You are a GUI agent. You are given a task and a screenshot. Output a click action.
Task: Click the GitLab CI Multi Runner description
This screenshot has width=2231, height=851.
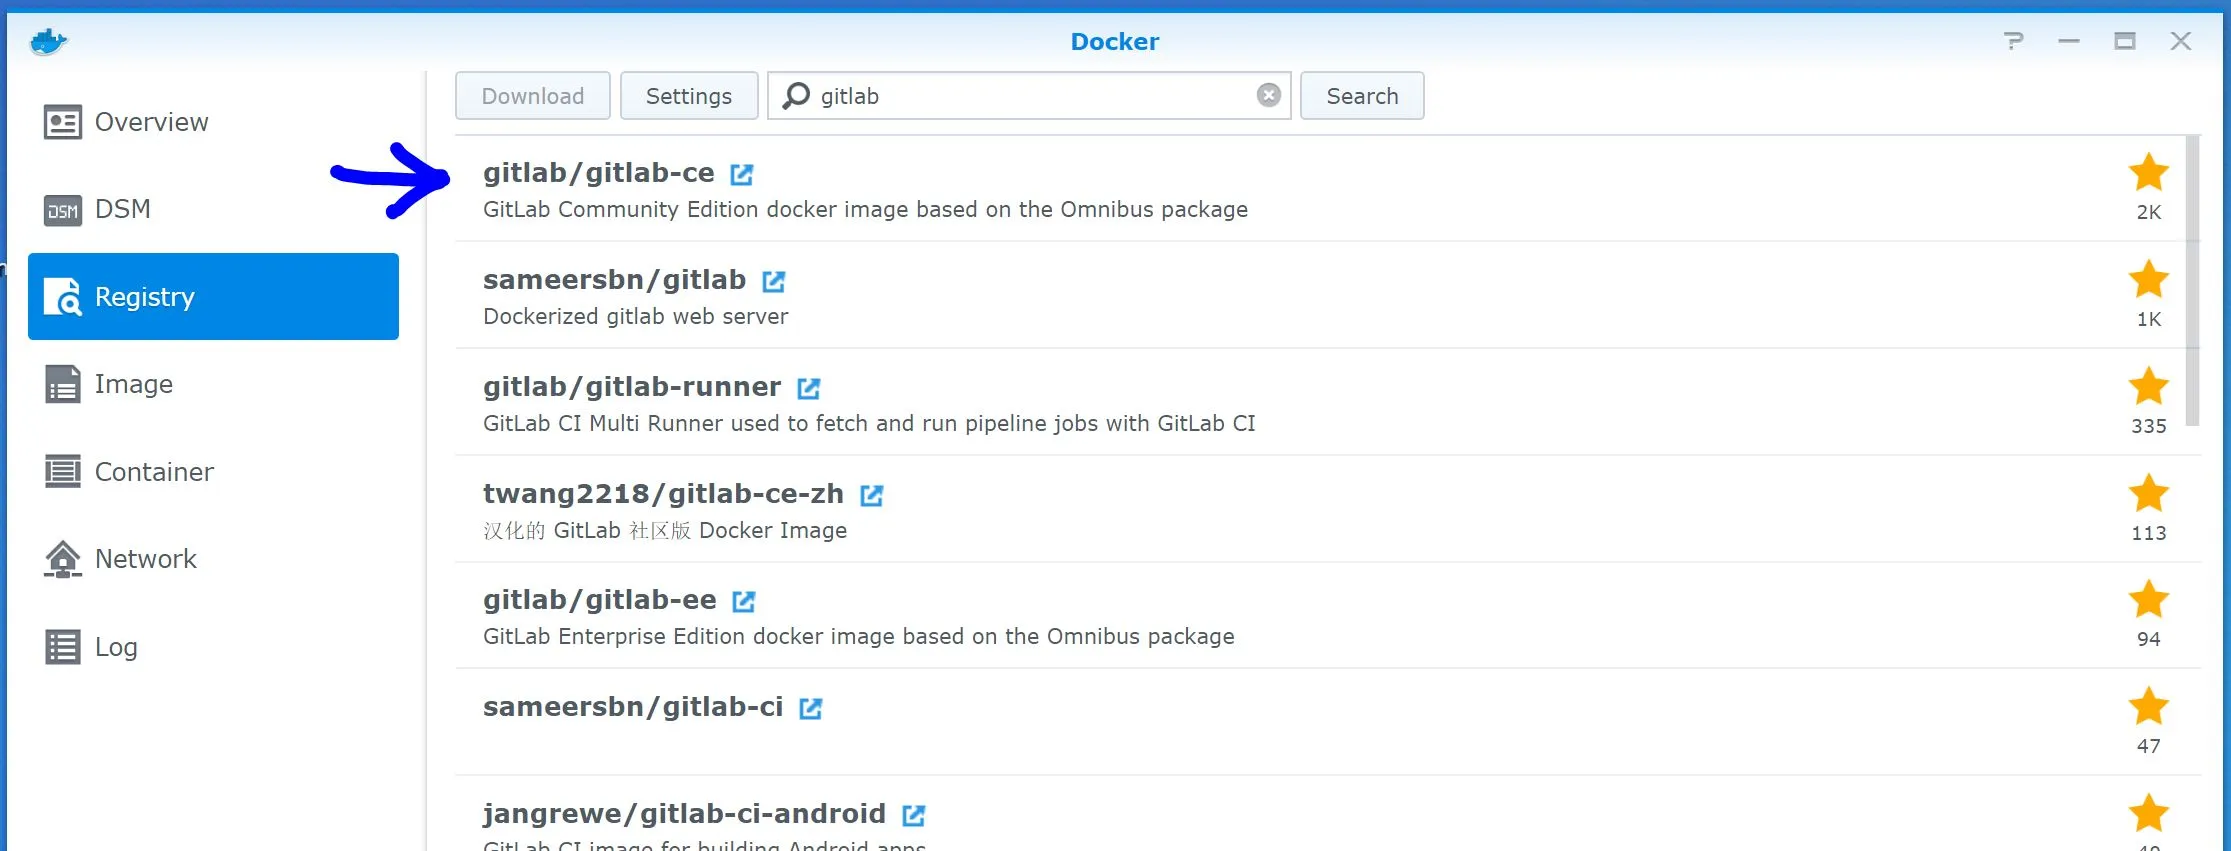(x=869, y=424)
